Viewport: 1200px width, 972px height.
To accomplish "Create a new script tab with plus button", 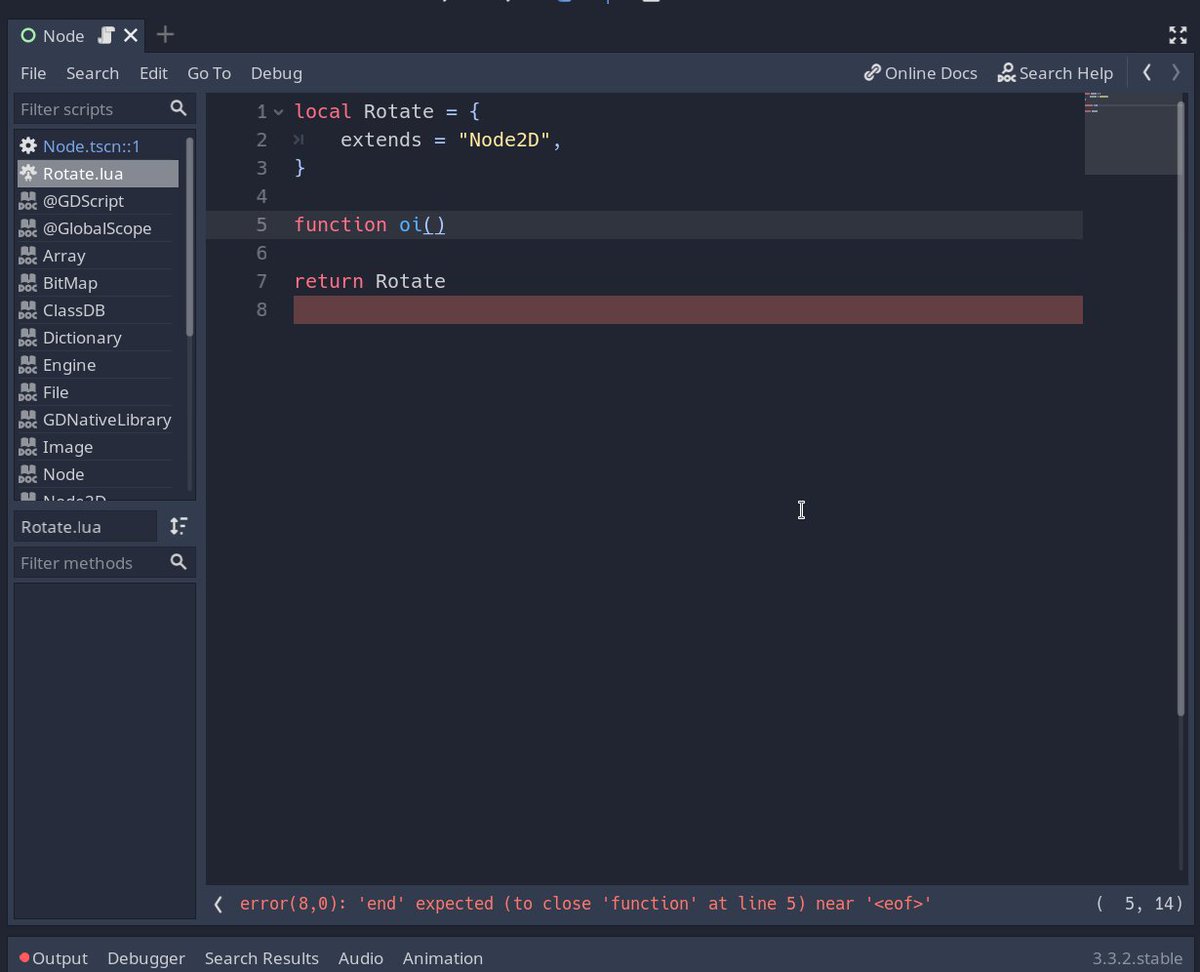I will (x=164, y=35).
